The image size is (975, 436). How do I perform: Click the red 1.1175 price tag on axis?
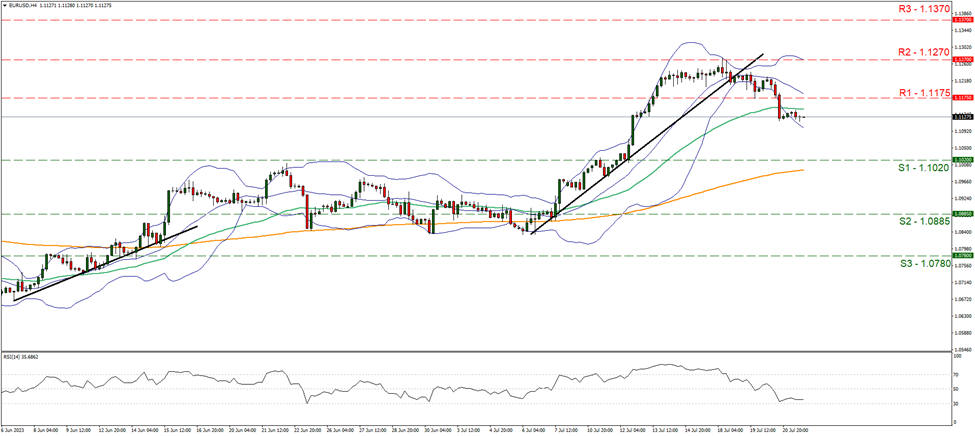tap(963, 98)
